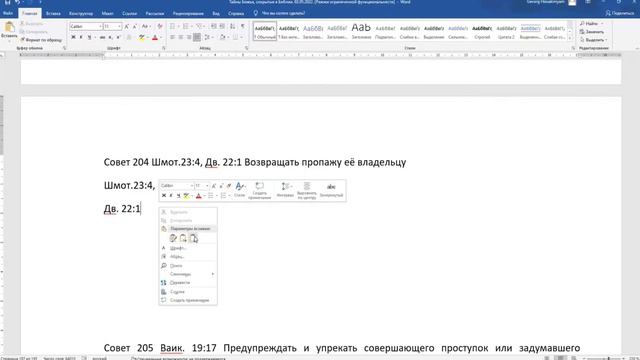
Task: Click Найти in the editing group
Action: [591, 24]
